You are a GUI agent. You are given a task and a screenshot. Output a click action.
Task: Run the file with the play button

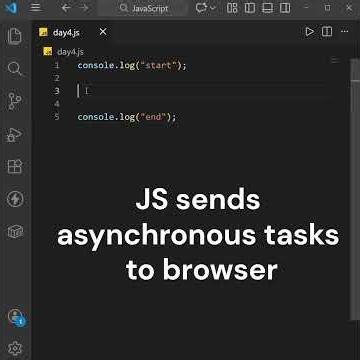point(310,32)
